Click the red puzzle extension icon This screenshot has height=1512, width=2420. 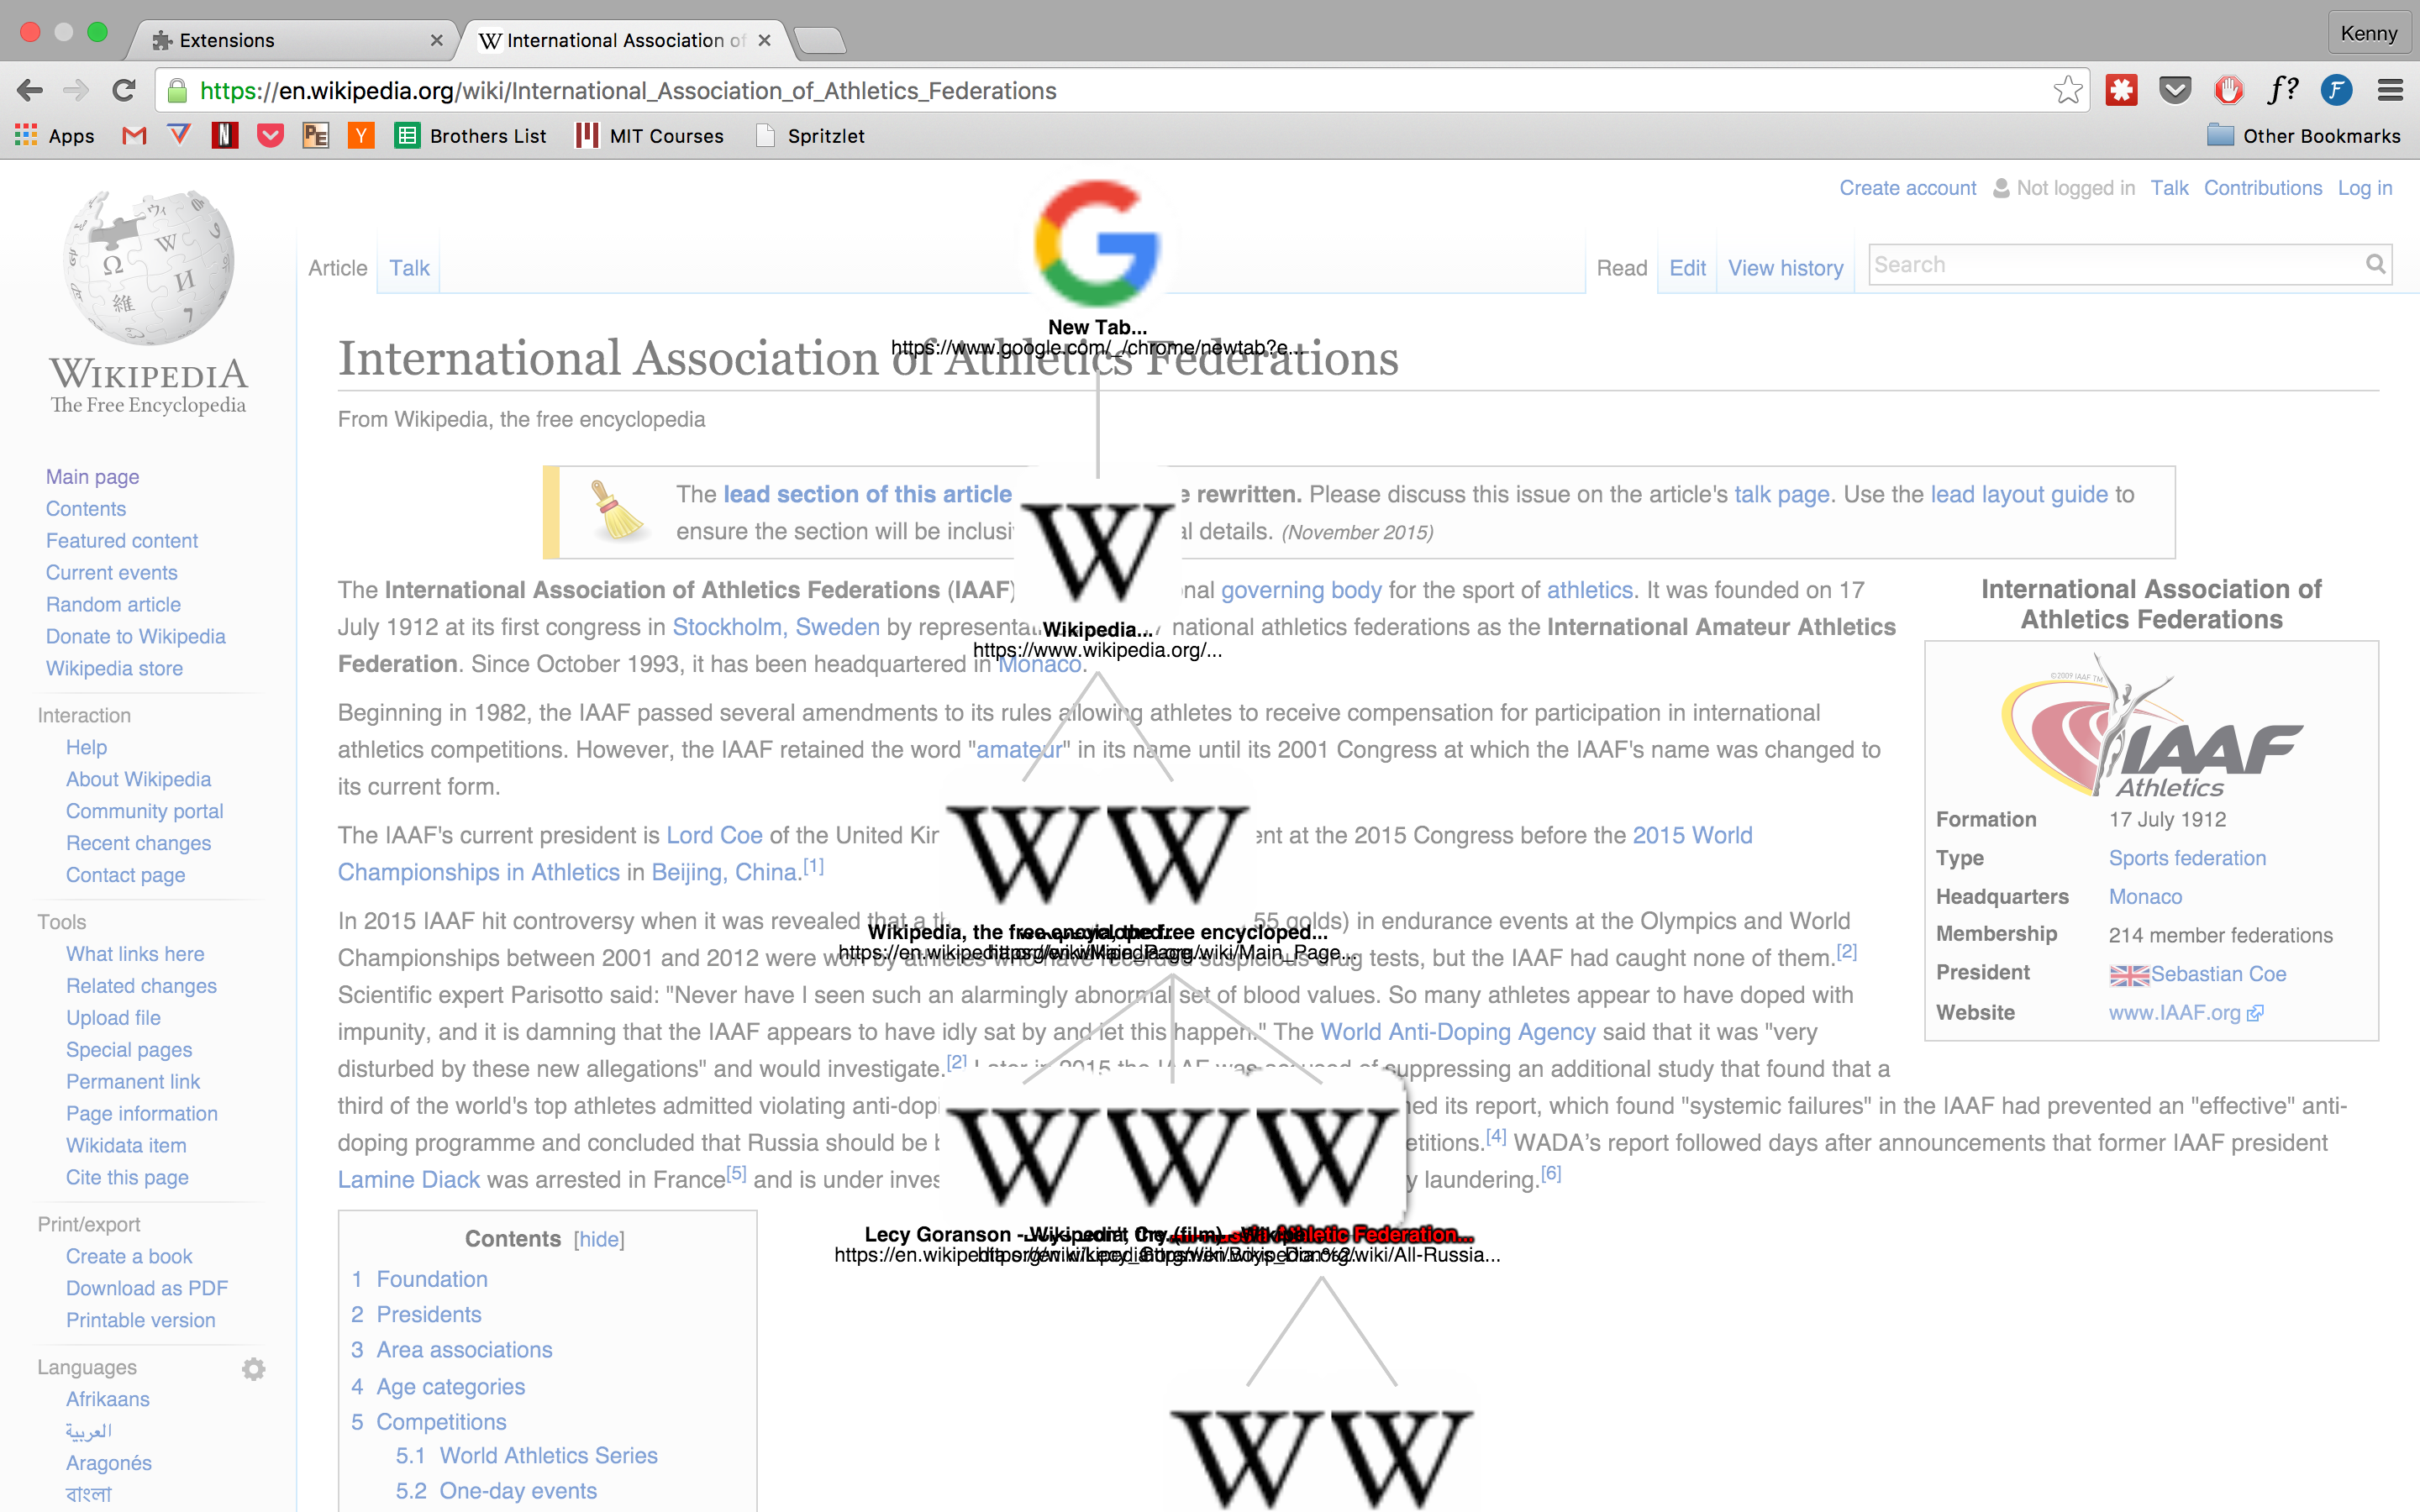2121,91
